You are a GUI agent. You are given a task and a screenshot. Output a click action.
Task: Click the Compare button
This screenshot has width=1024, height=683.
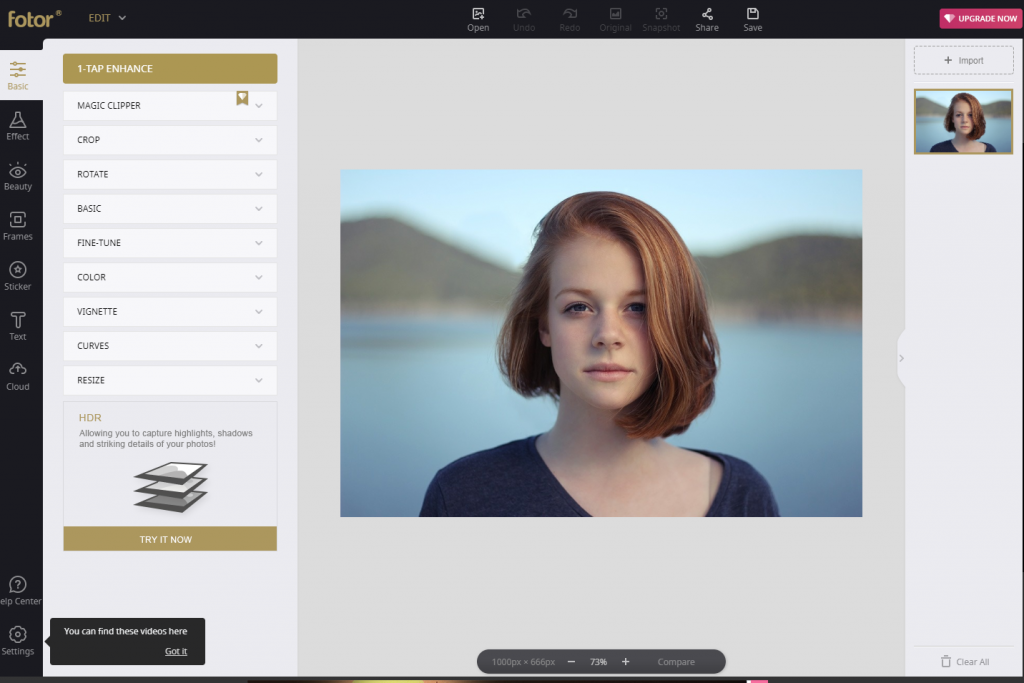click(x=676, y=661)
